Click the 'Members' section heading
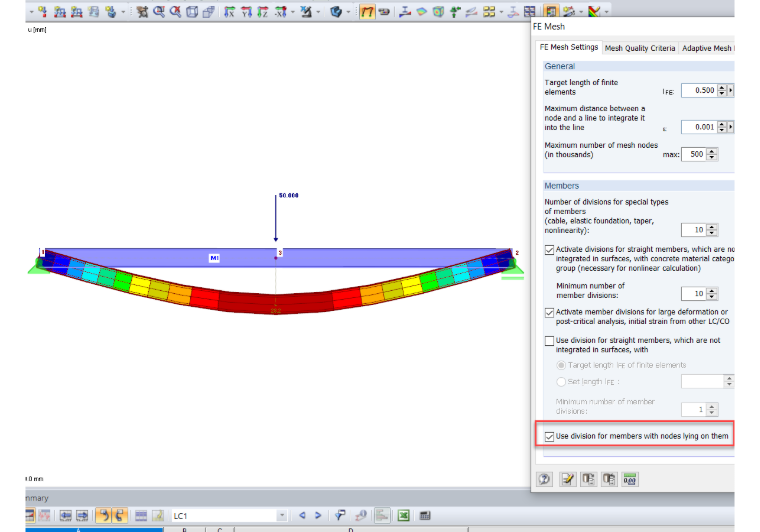This screenshot has height=532, width=760. [561, 186]
